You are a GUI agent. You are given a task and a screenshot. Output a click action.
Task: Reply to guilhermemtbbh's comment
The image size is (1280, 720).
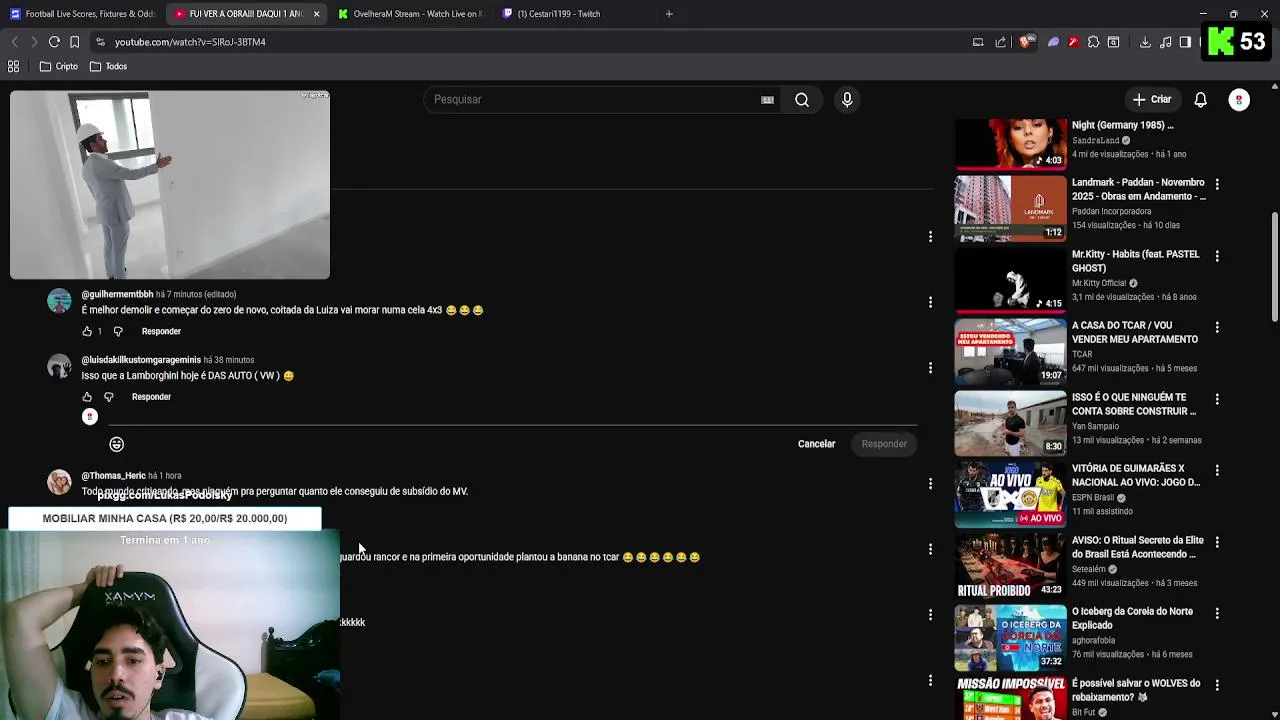(x=161, y=331)
